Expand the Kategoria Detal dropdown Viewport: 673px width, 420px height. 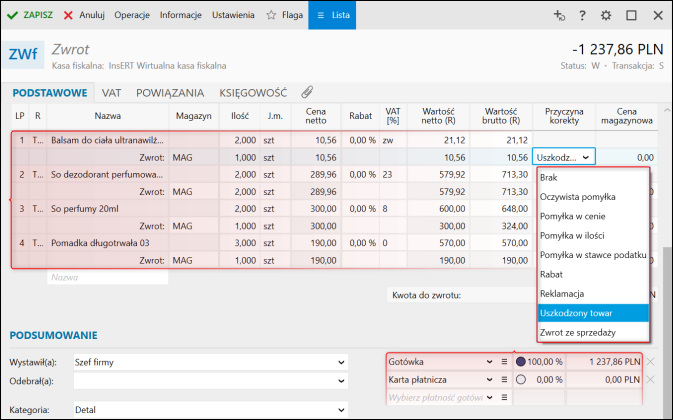click(x=341, y=409)
